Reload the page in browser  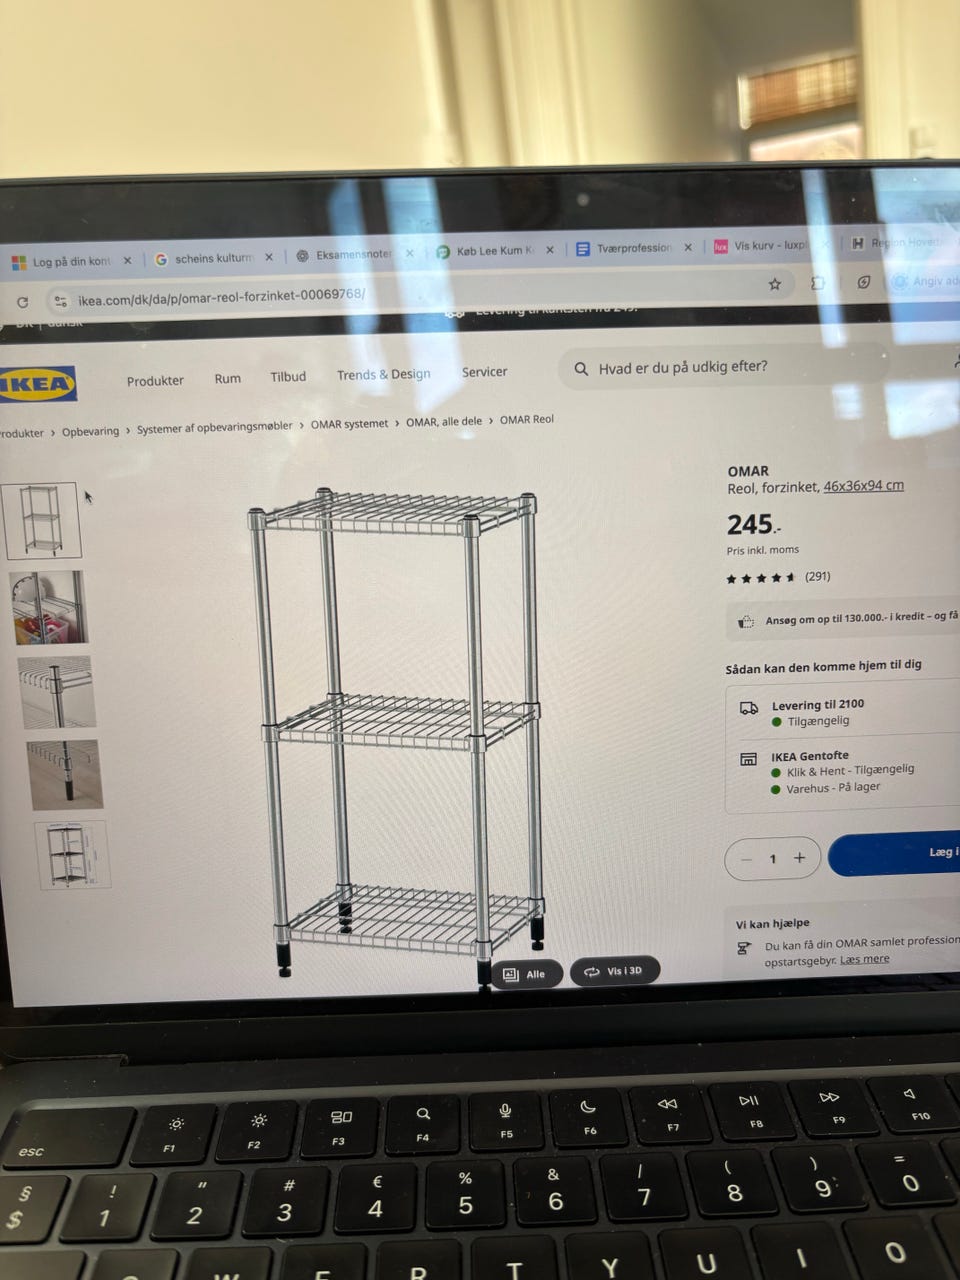click(x=22, y=302)
